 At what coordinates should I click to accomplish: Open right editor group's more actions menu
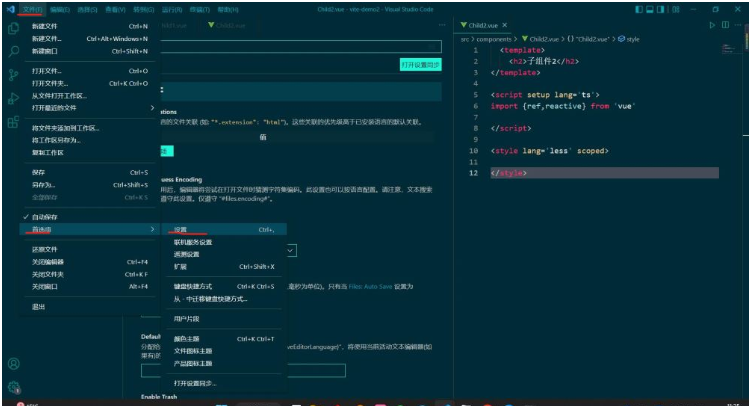click(738, 25)
